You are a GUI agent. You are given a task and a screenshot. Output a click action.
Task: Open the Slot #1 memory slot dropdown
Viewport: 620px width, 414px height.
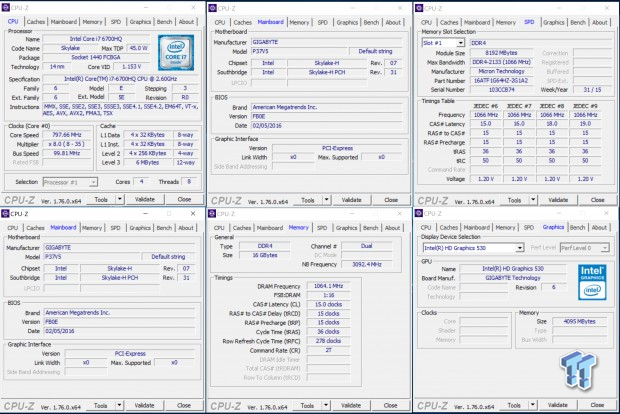coord(461,43)
